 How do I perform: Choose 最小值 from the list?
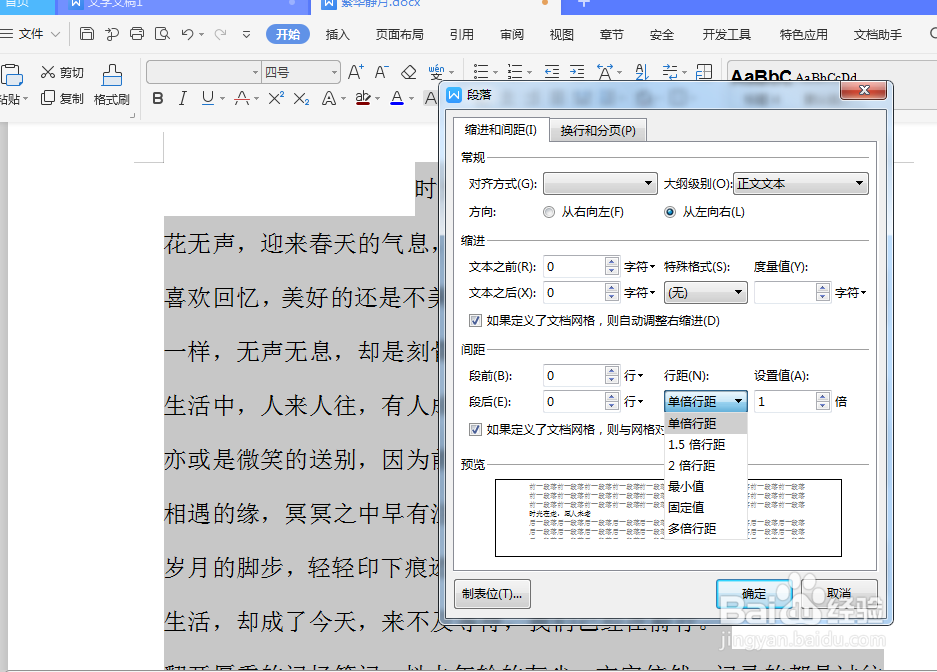click(x=706, y=486)
